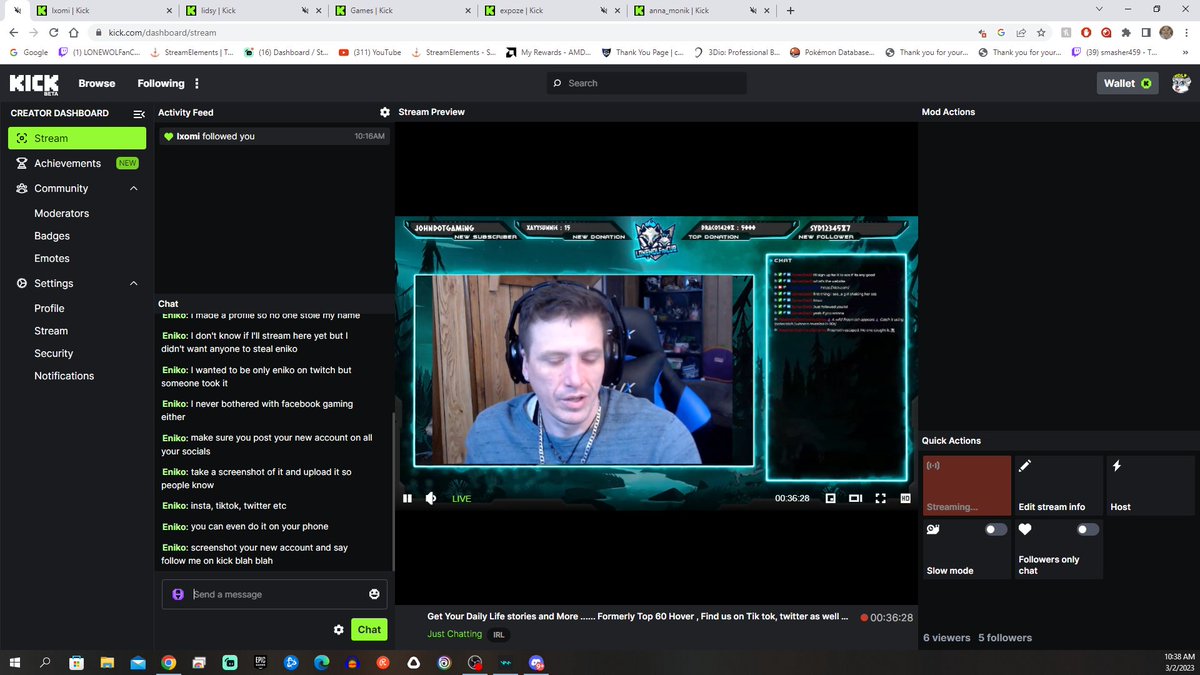Image resolution: width=1200 pixels, height=675 pixels.
Task: Open Security settings
Action: [53, 353]
